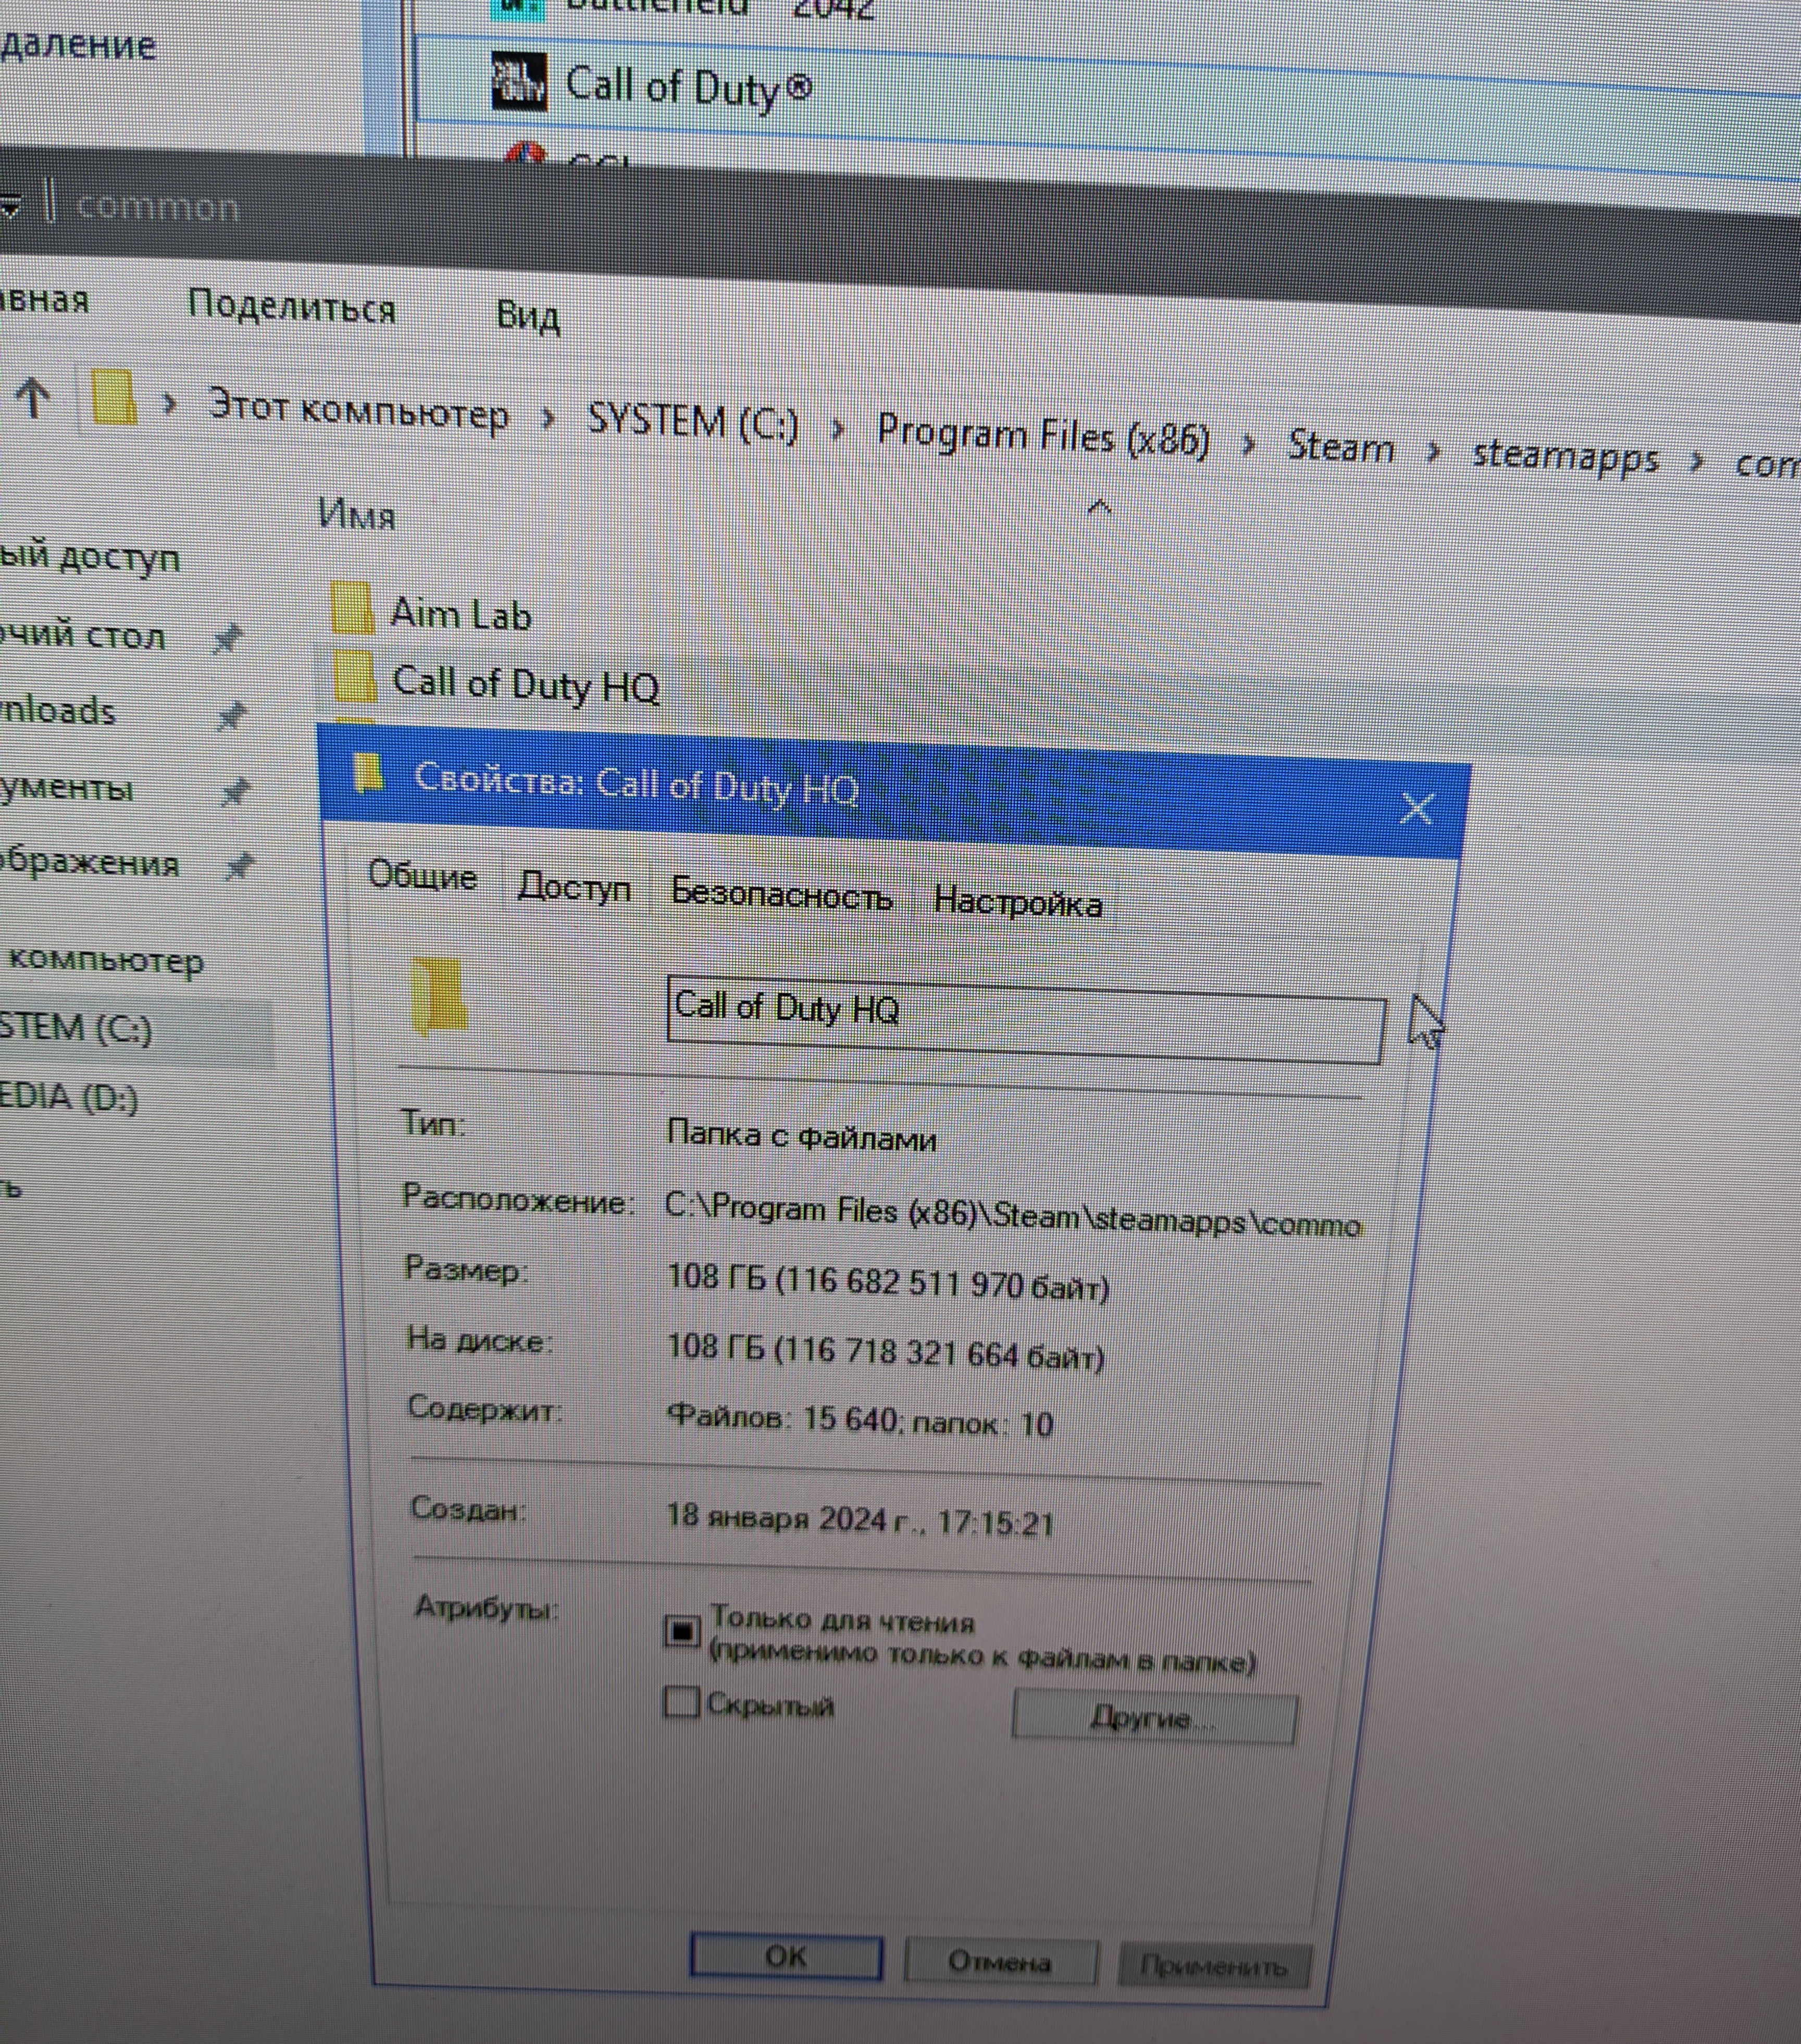Toggle the Только для чтения checkbox
Image resolution: width=1801 pixels, height=2044 pixels.
tap(681, 1631)
